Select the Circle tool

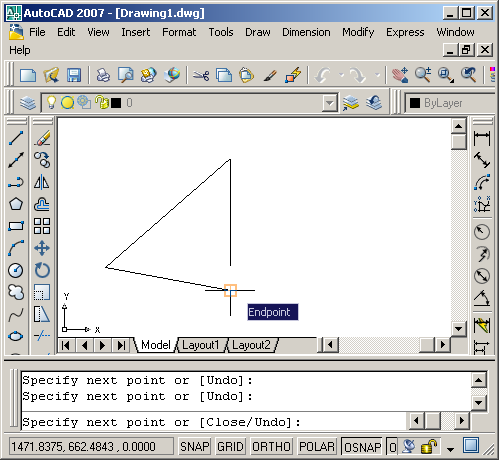pos(16,270)
